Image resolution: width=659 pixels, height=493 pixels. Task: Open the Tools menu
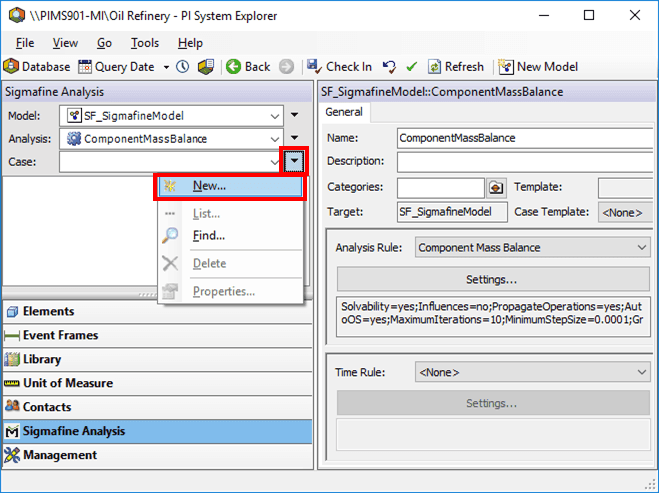(x=145, y=43)
